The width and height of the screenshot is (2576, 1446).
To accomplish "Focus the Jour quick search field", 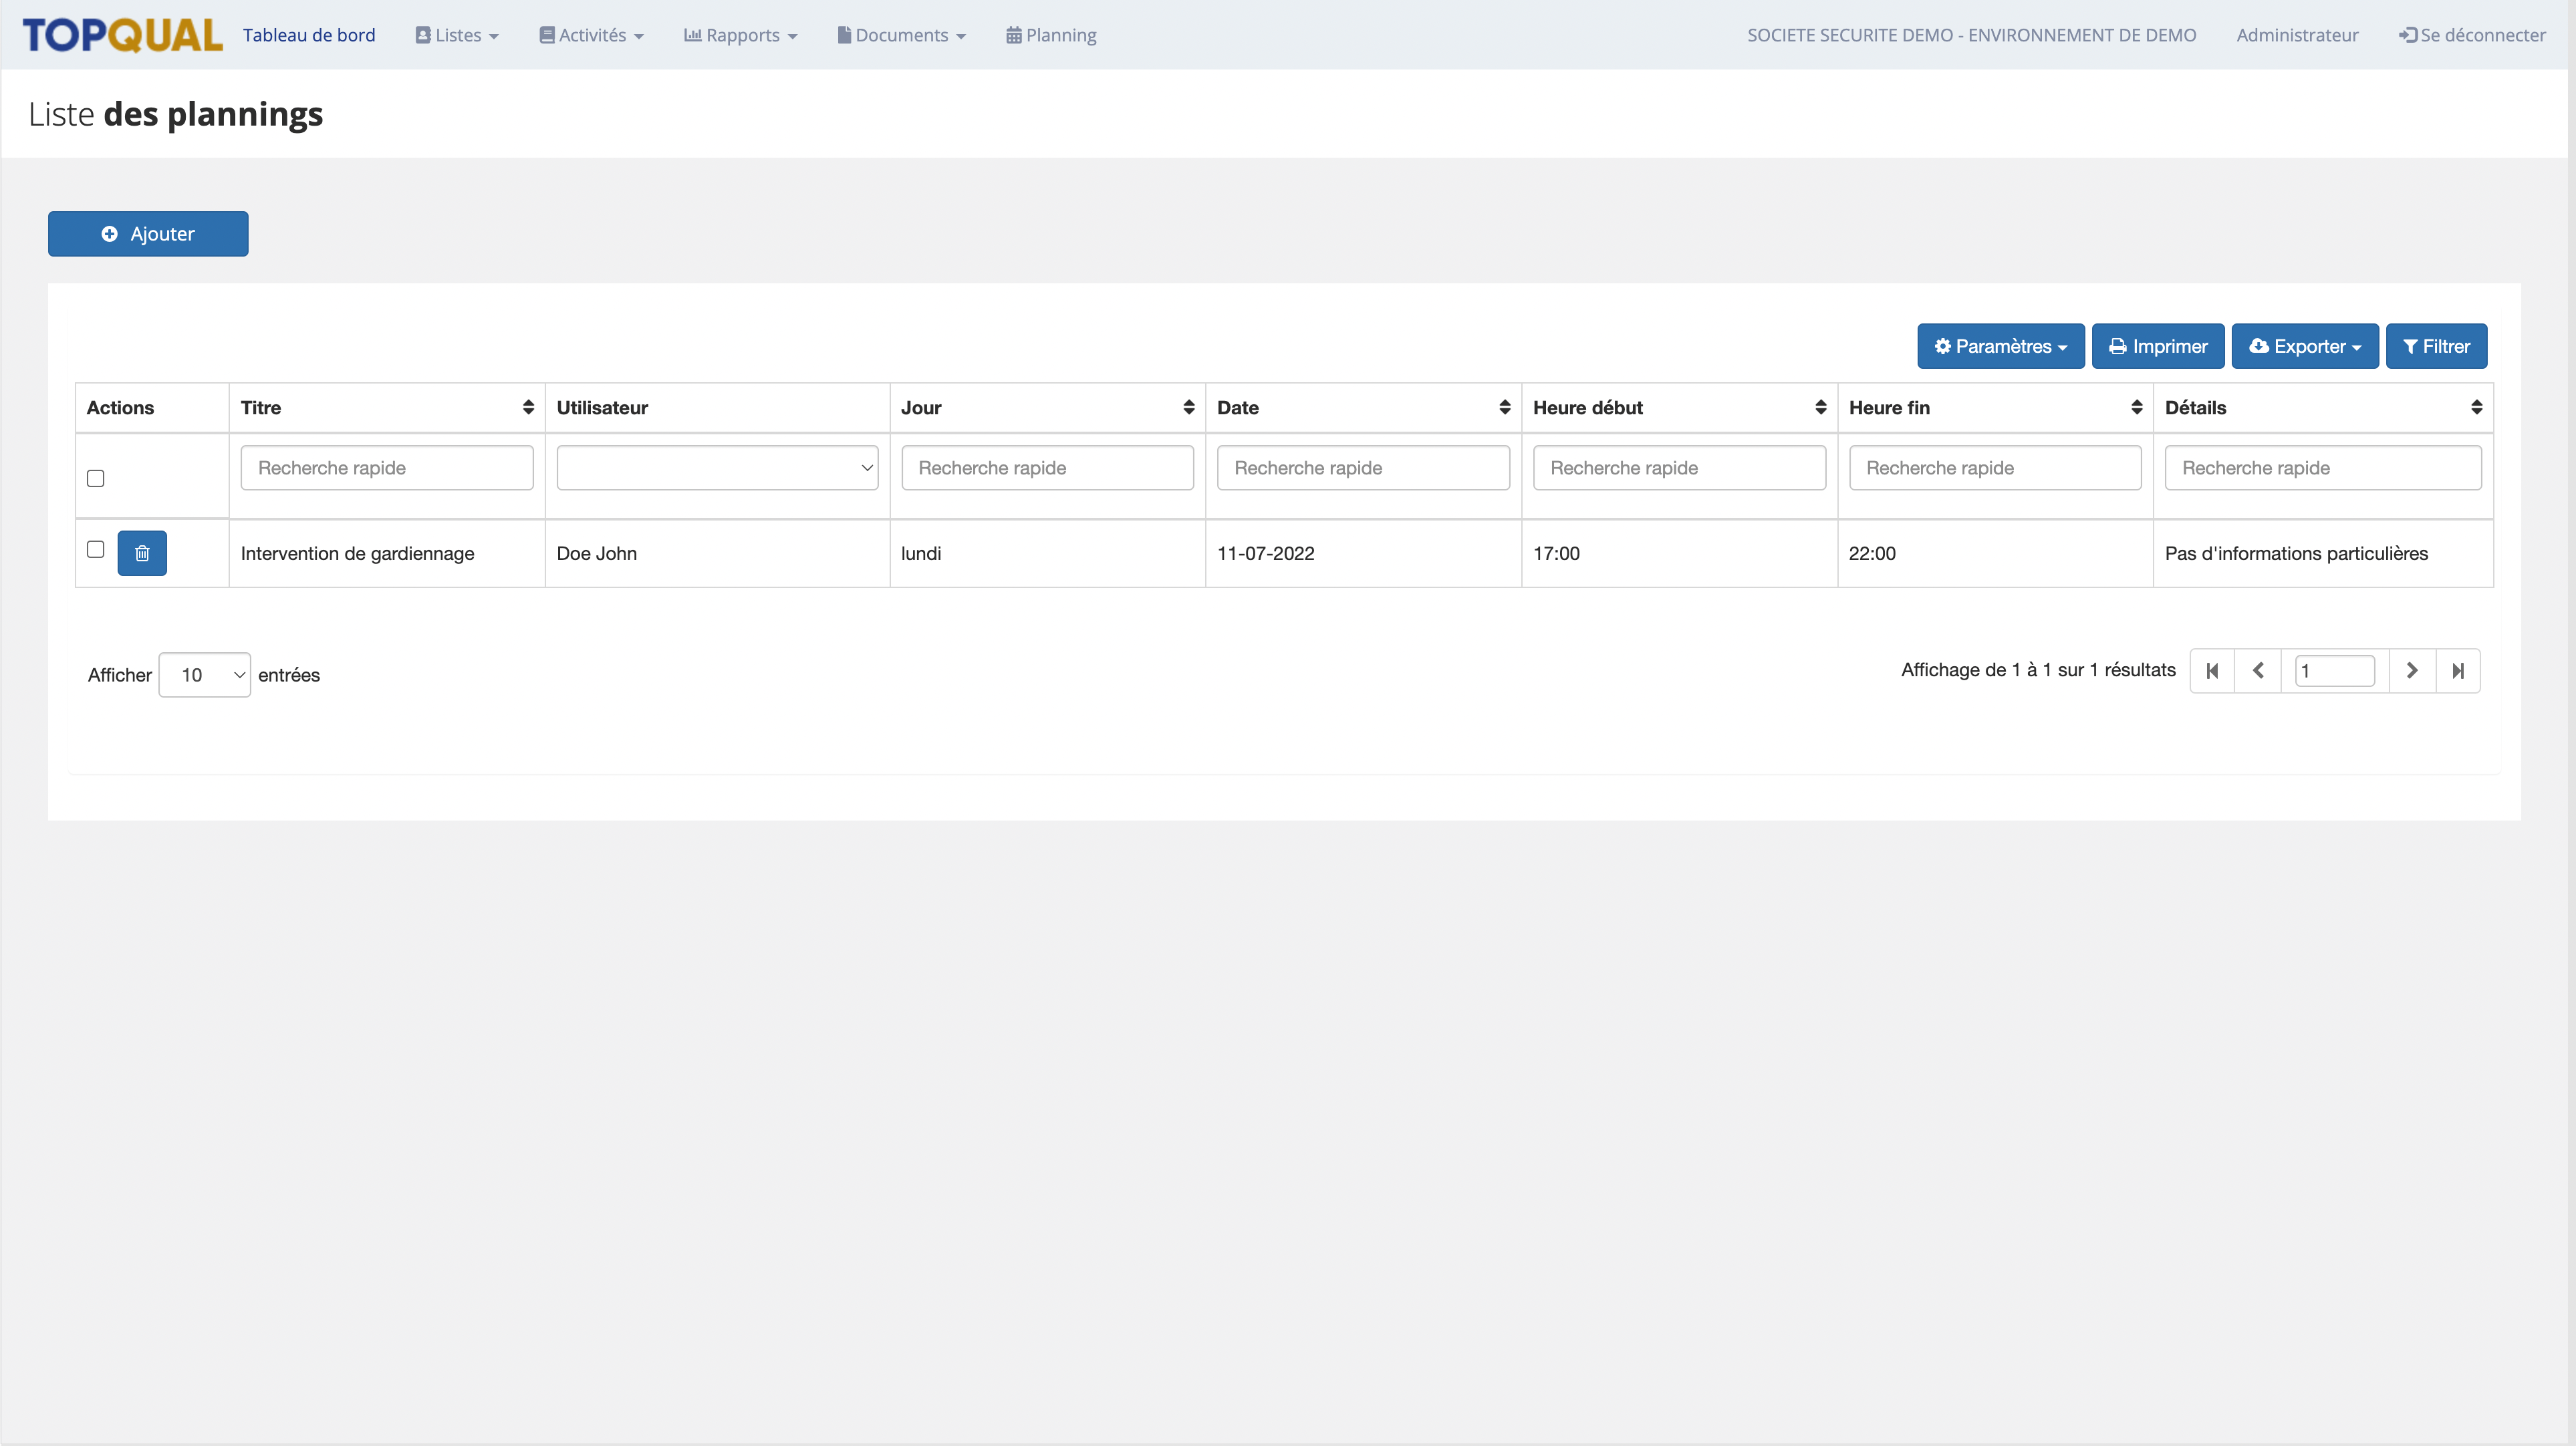I will point(1047,468).
